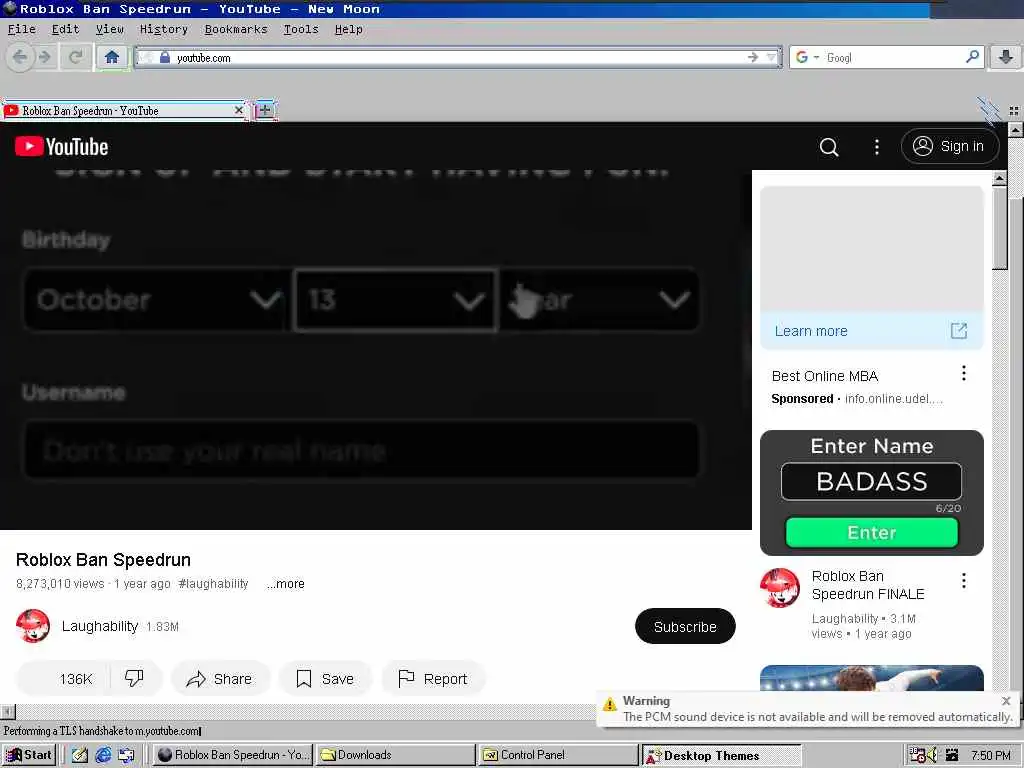1024x768 pixels.
Task: Click the youtube.com address field
Action: click(457, 57)
